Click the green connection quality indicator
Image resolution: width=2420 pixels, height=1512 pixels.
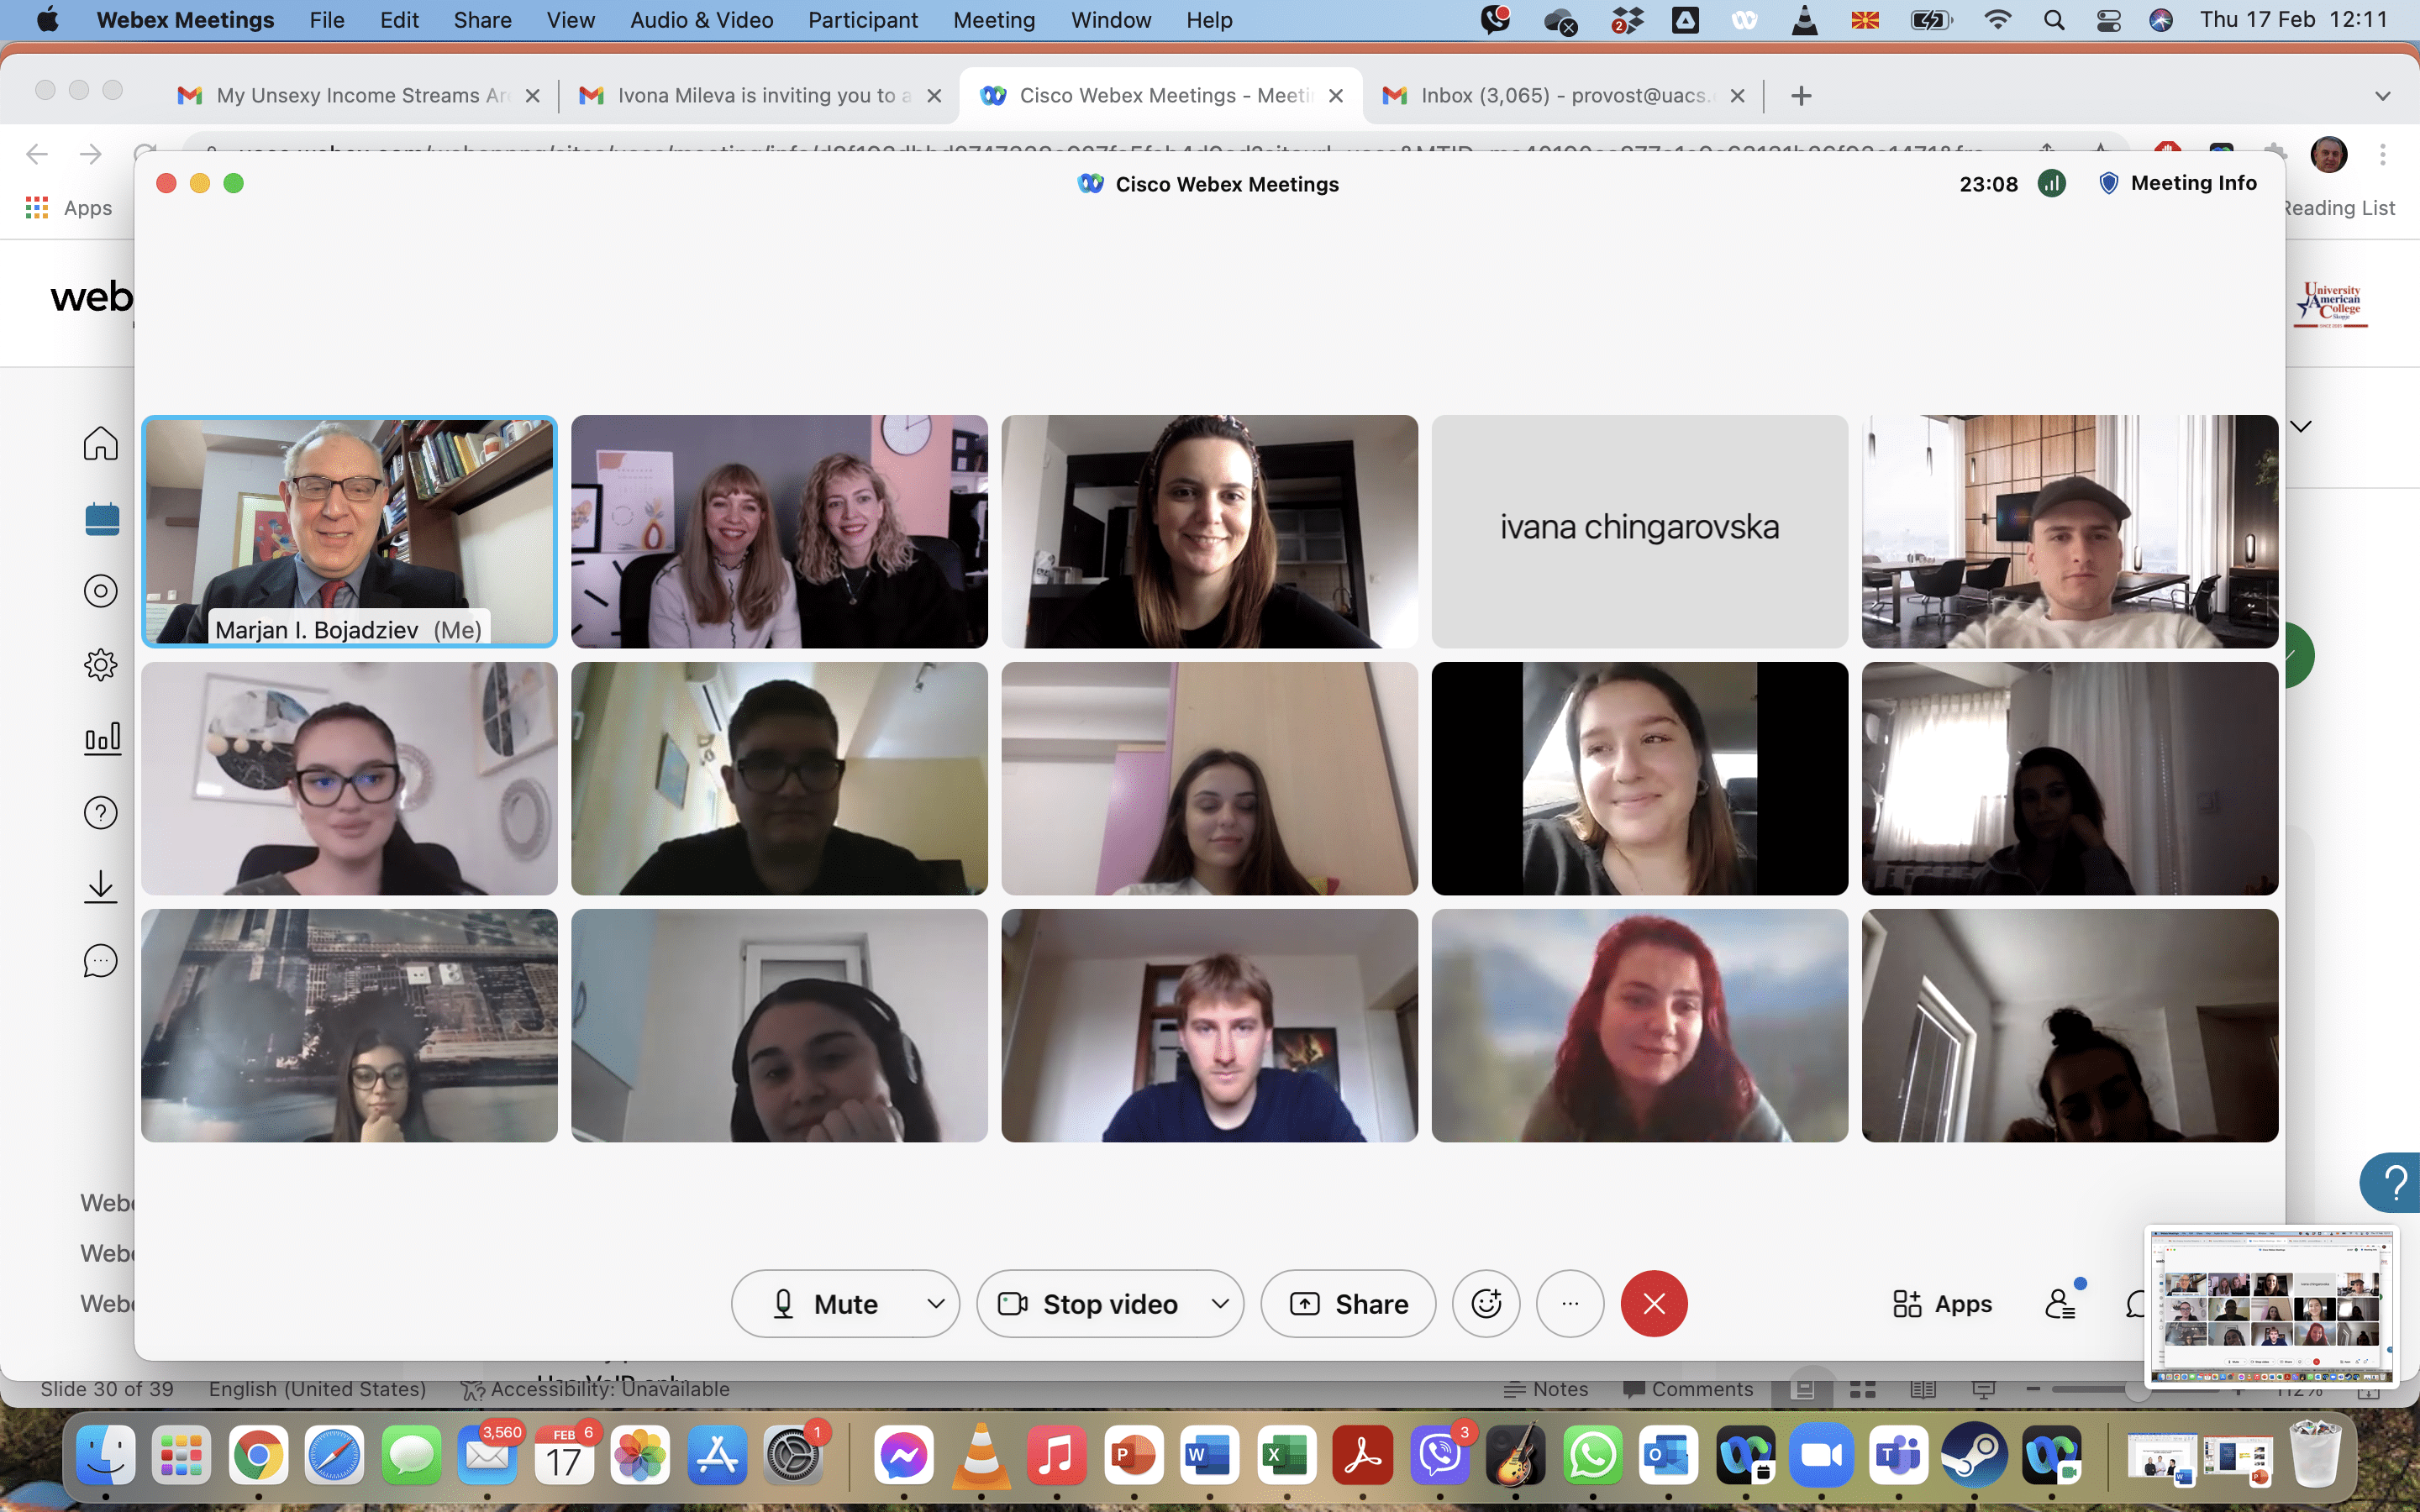(x=2051, y=184)
